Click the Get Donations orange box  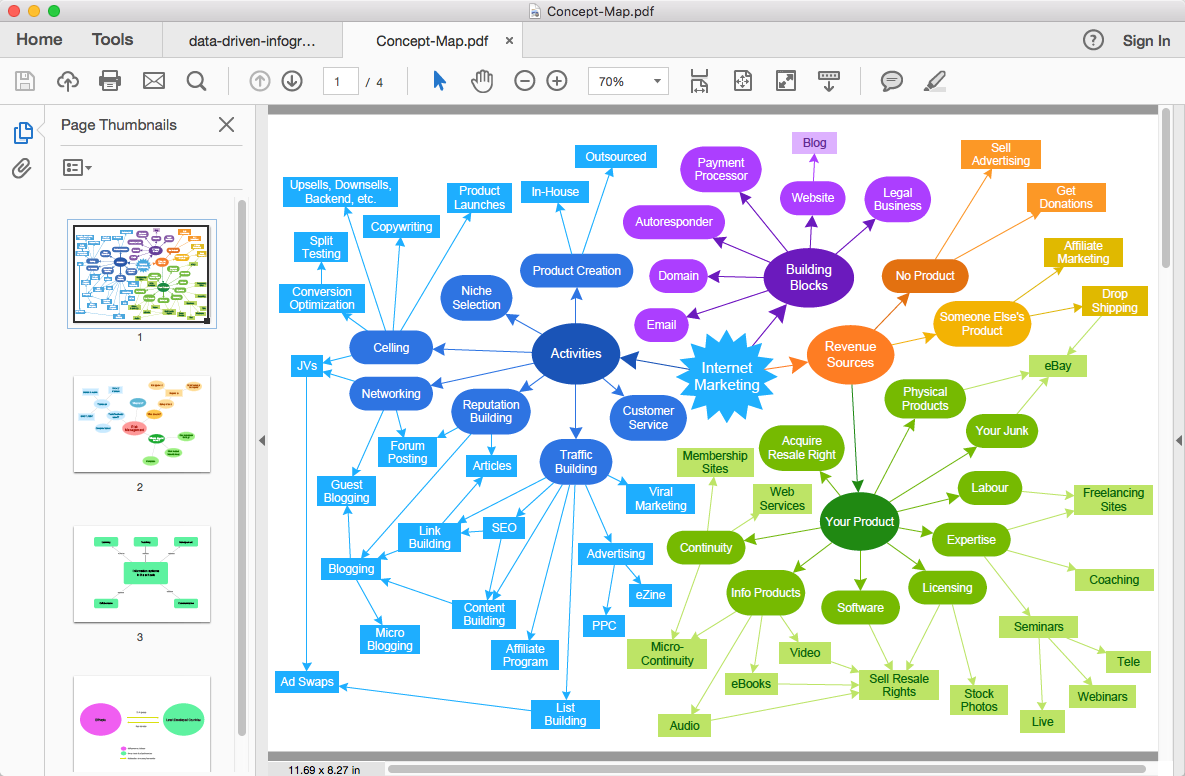pos(1066,197)
